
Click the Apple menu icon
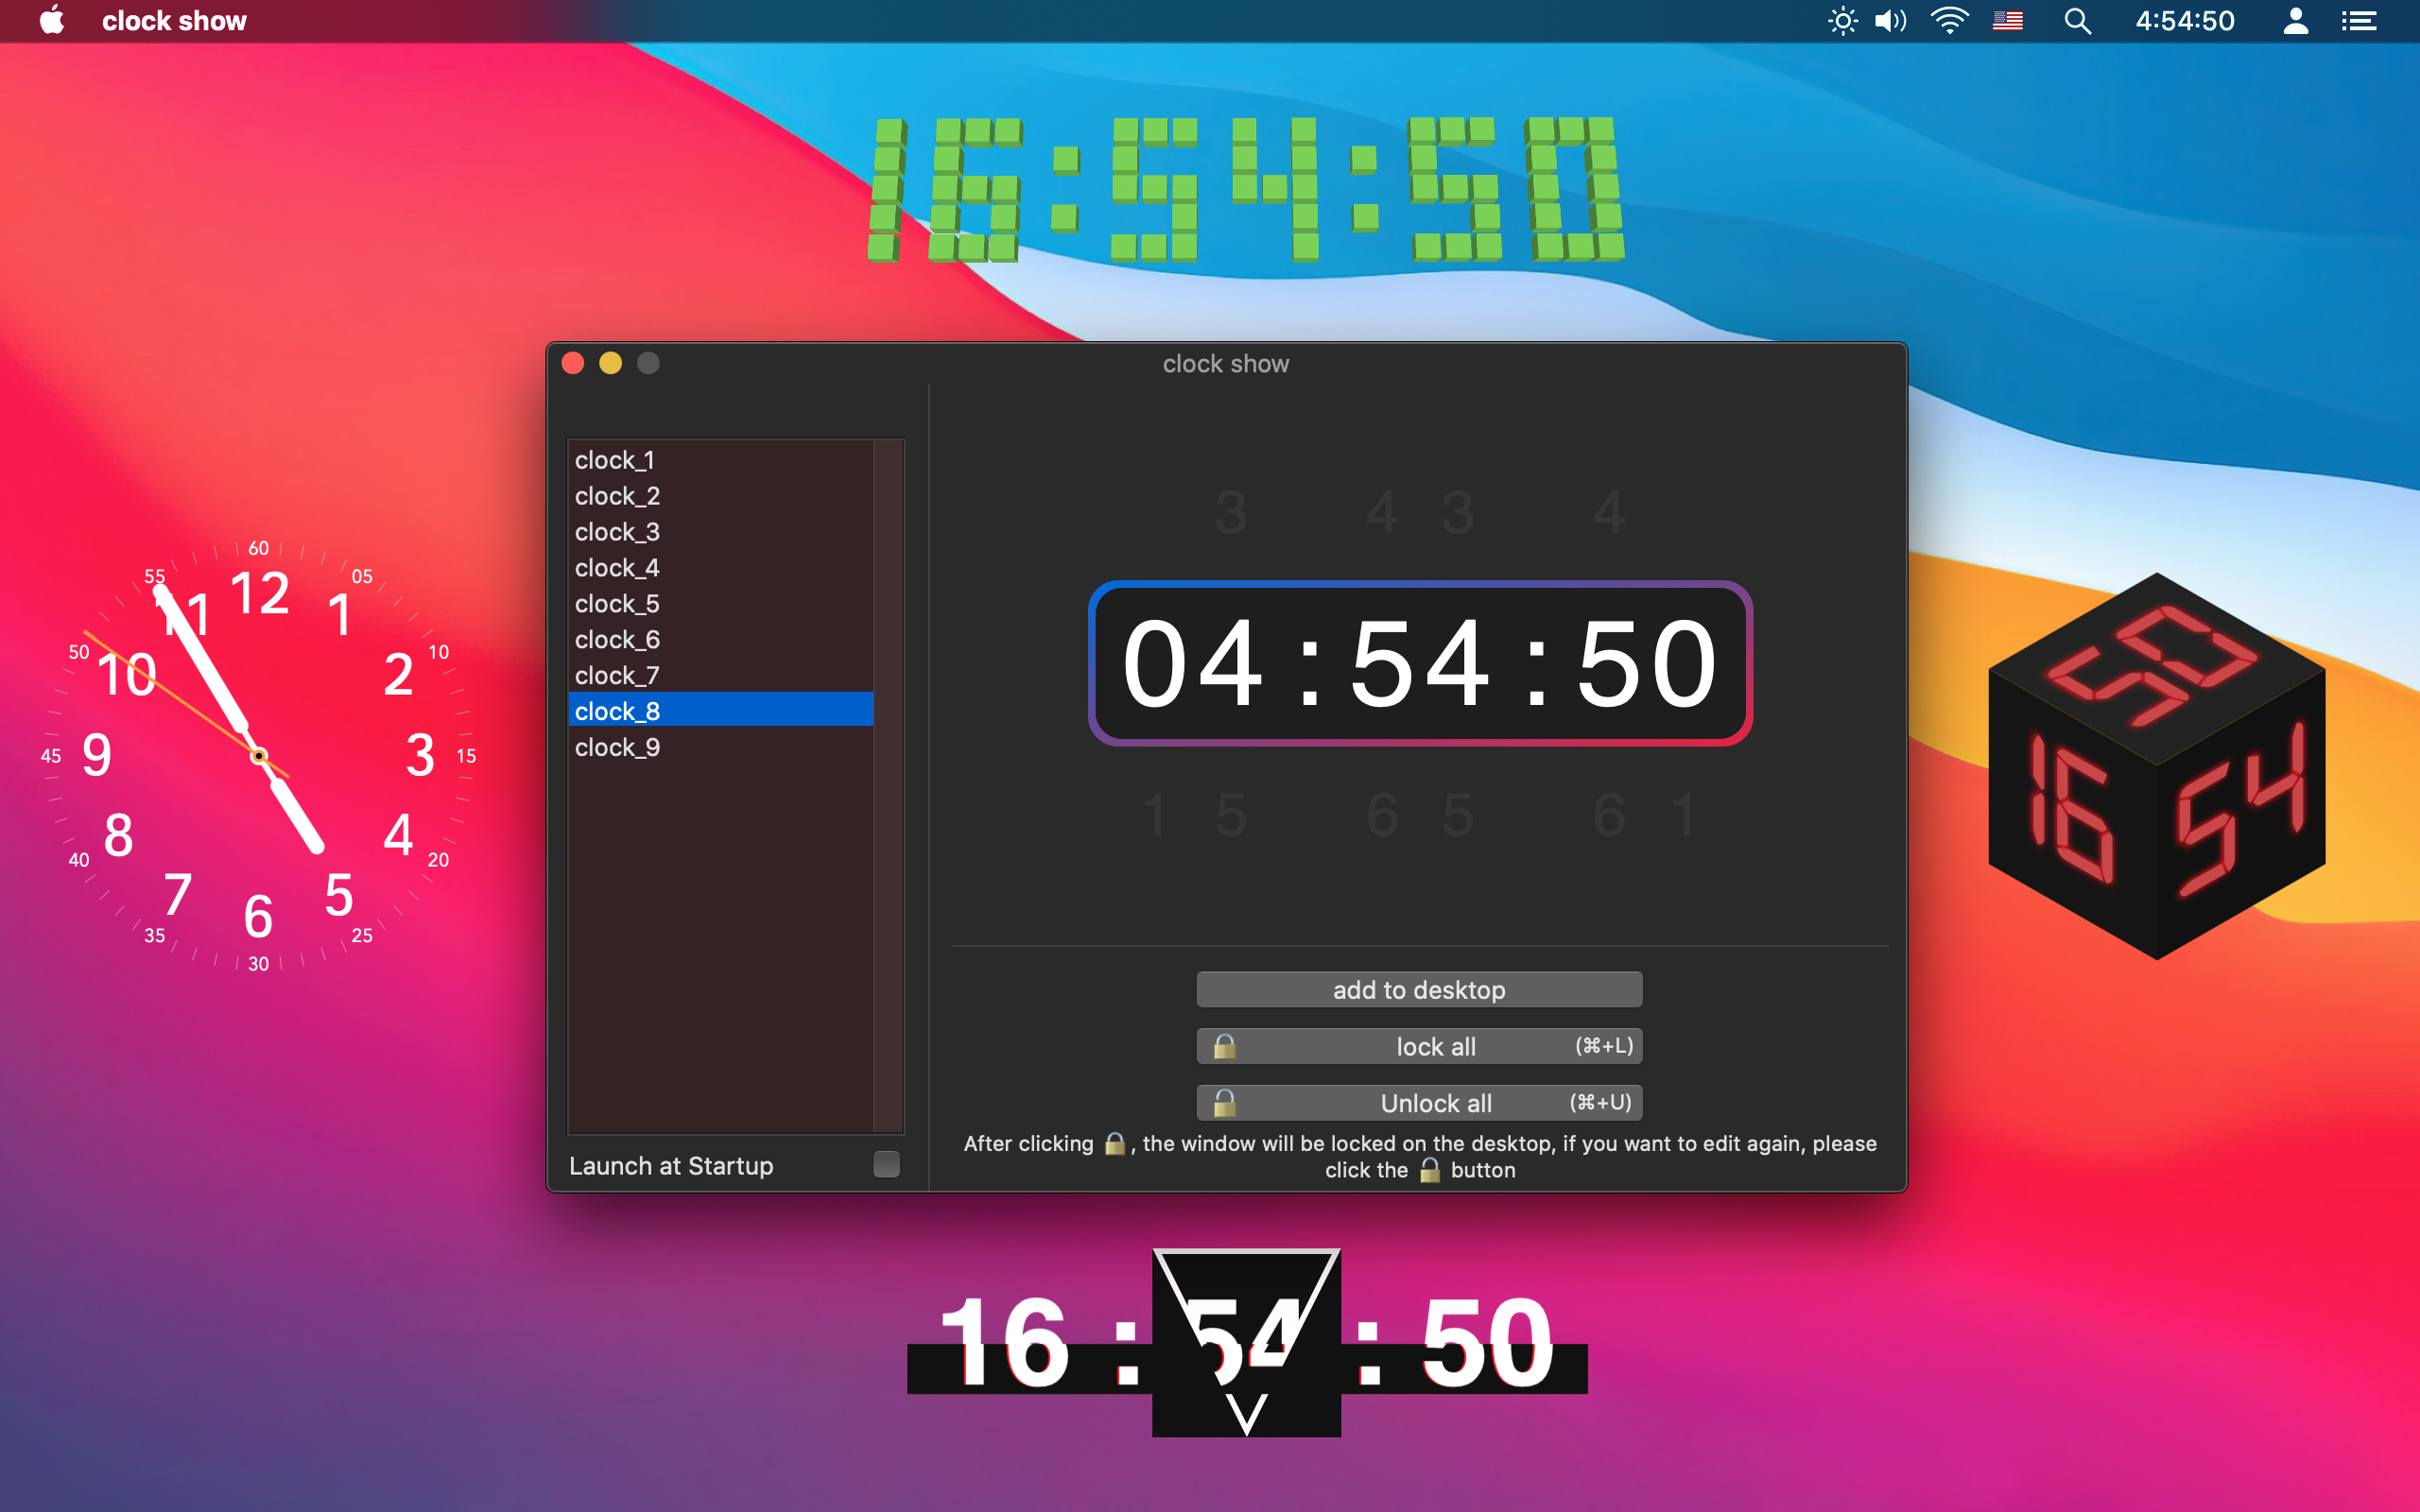click(52, 21)
